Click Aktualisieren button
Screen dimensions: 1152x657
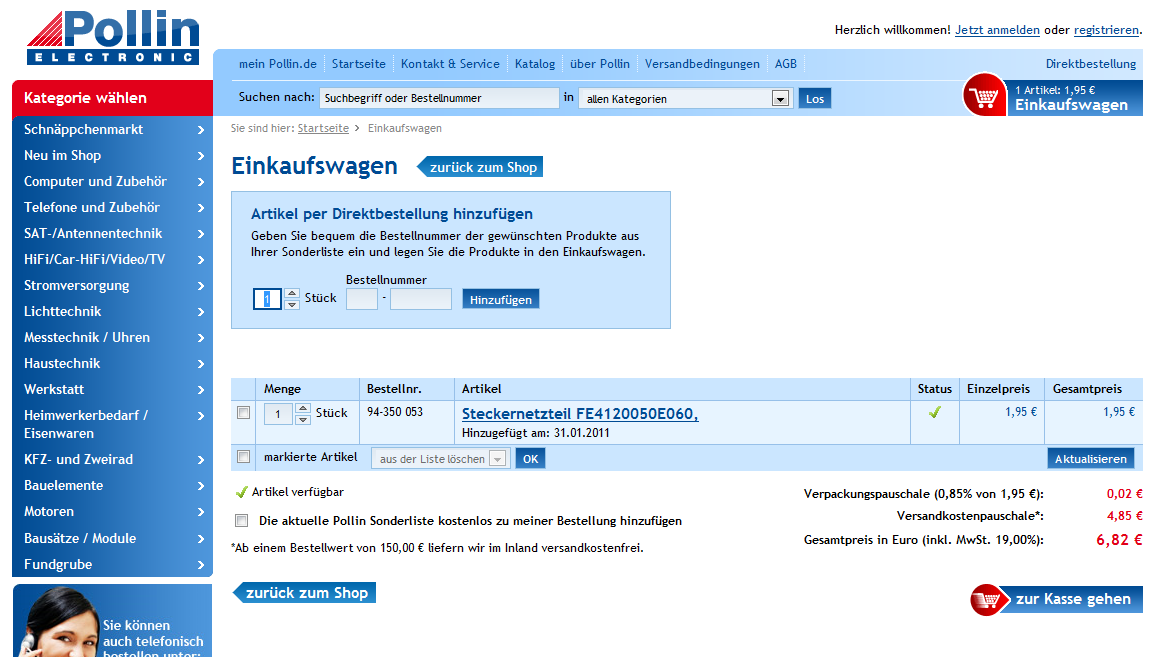[1090, 459]
